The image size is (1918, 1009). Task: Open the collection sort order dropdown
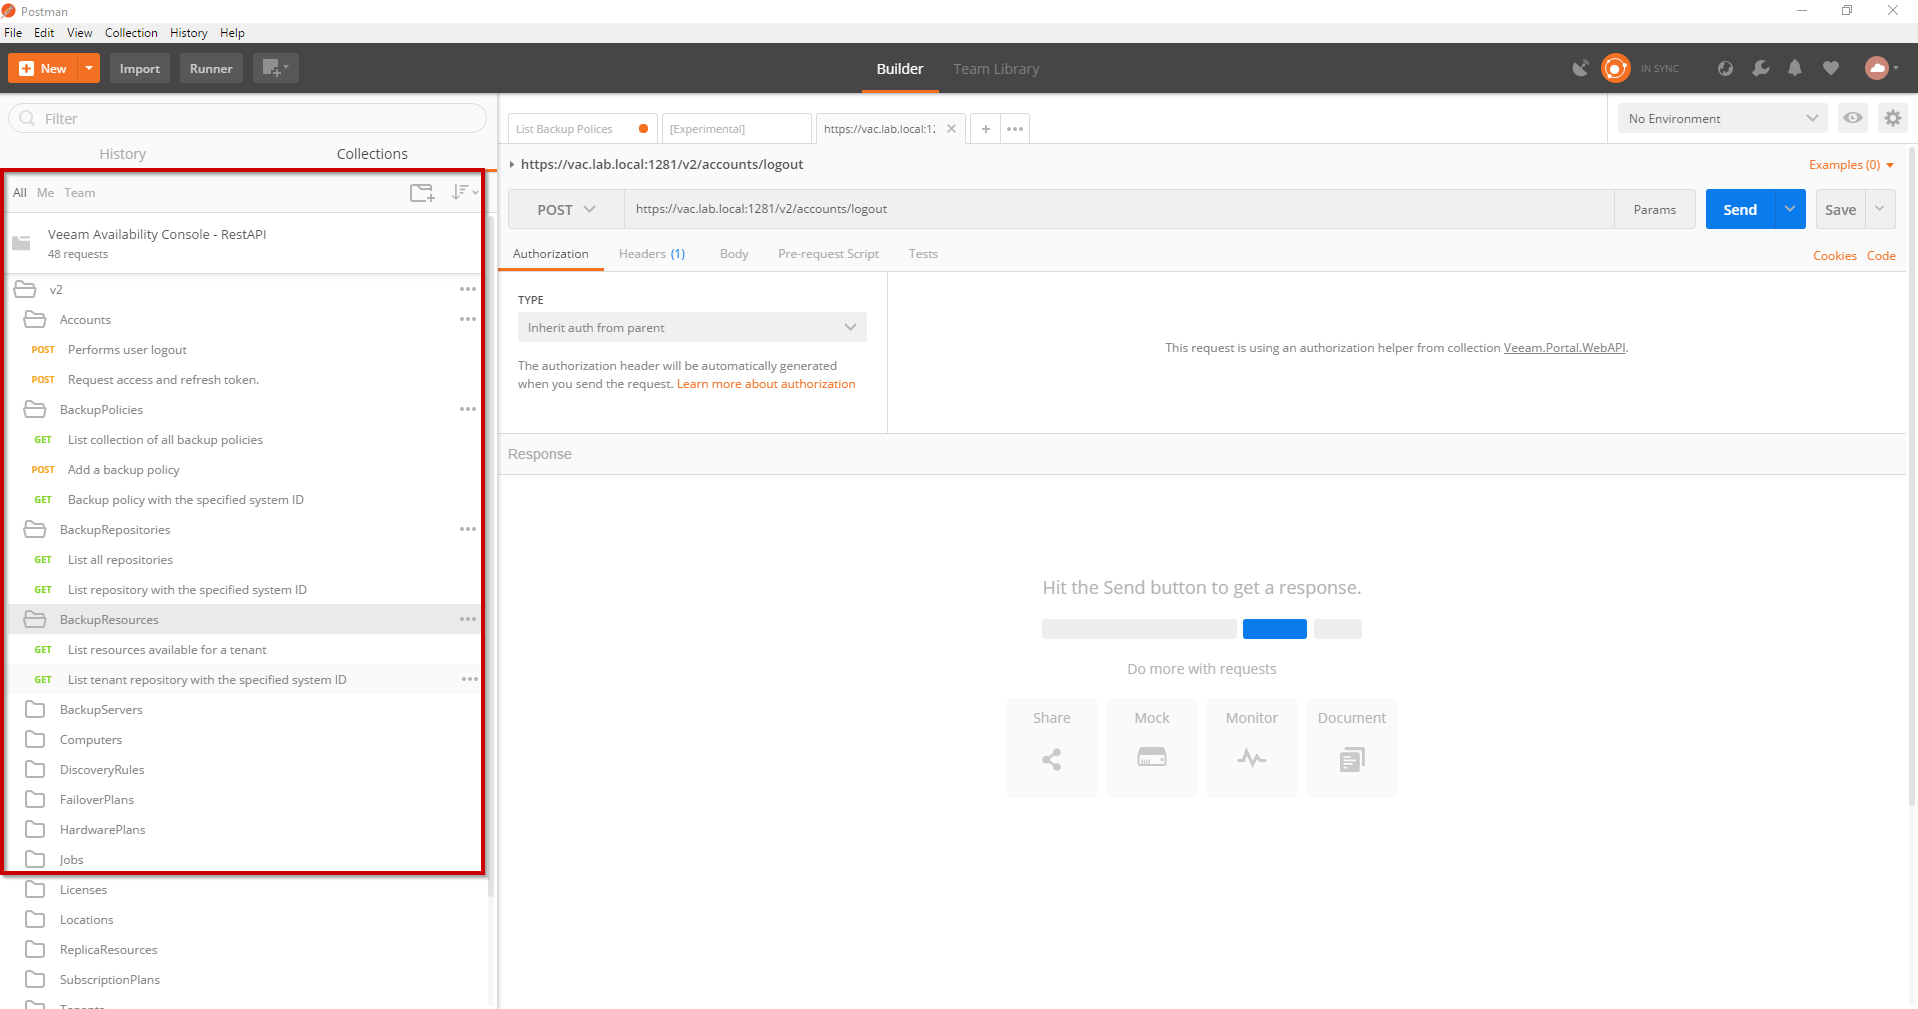pyautogui.click(x=464, y=192)
